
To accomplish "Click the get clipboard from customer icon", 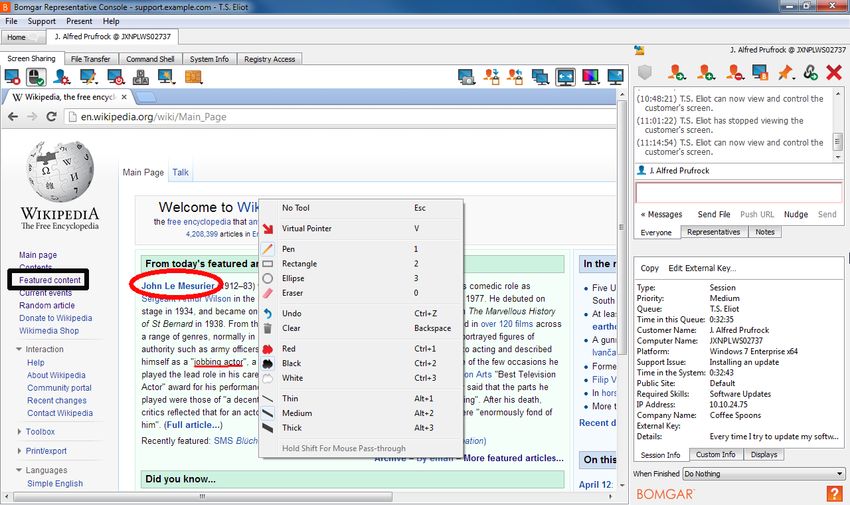I will pos(515,77).
